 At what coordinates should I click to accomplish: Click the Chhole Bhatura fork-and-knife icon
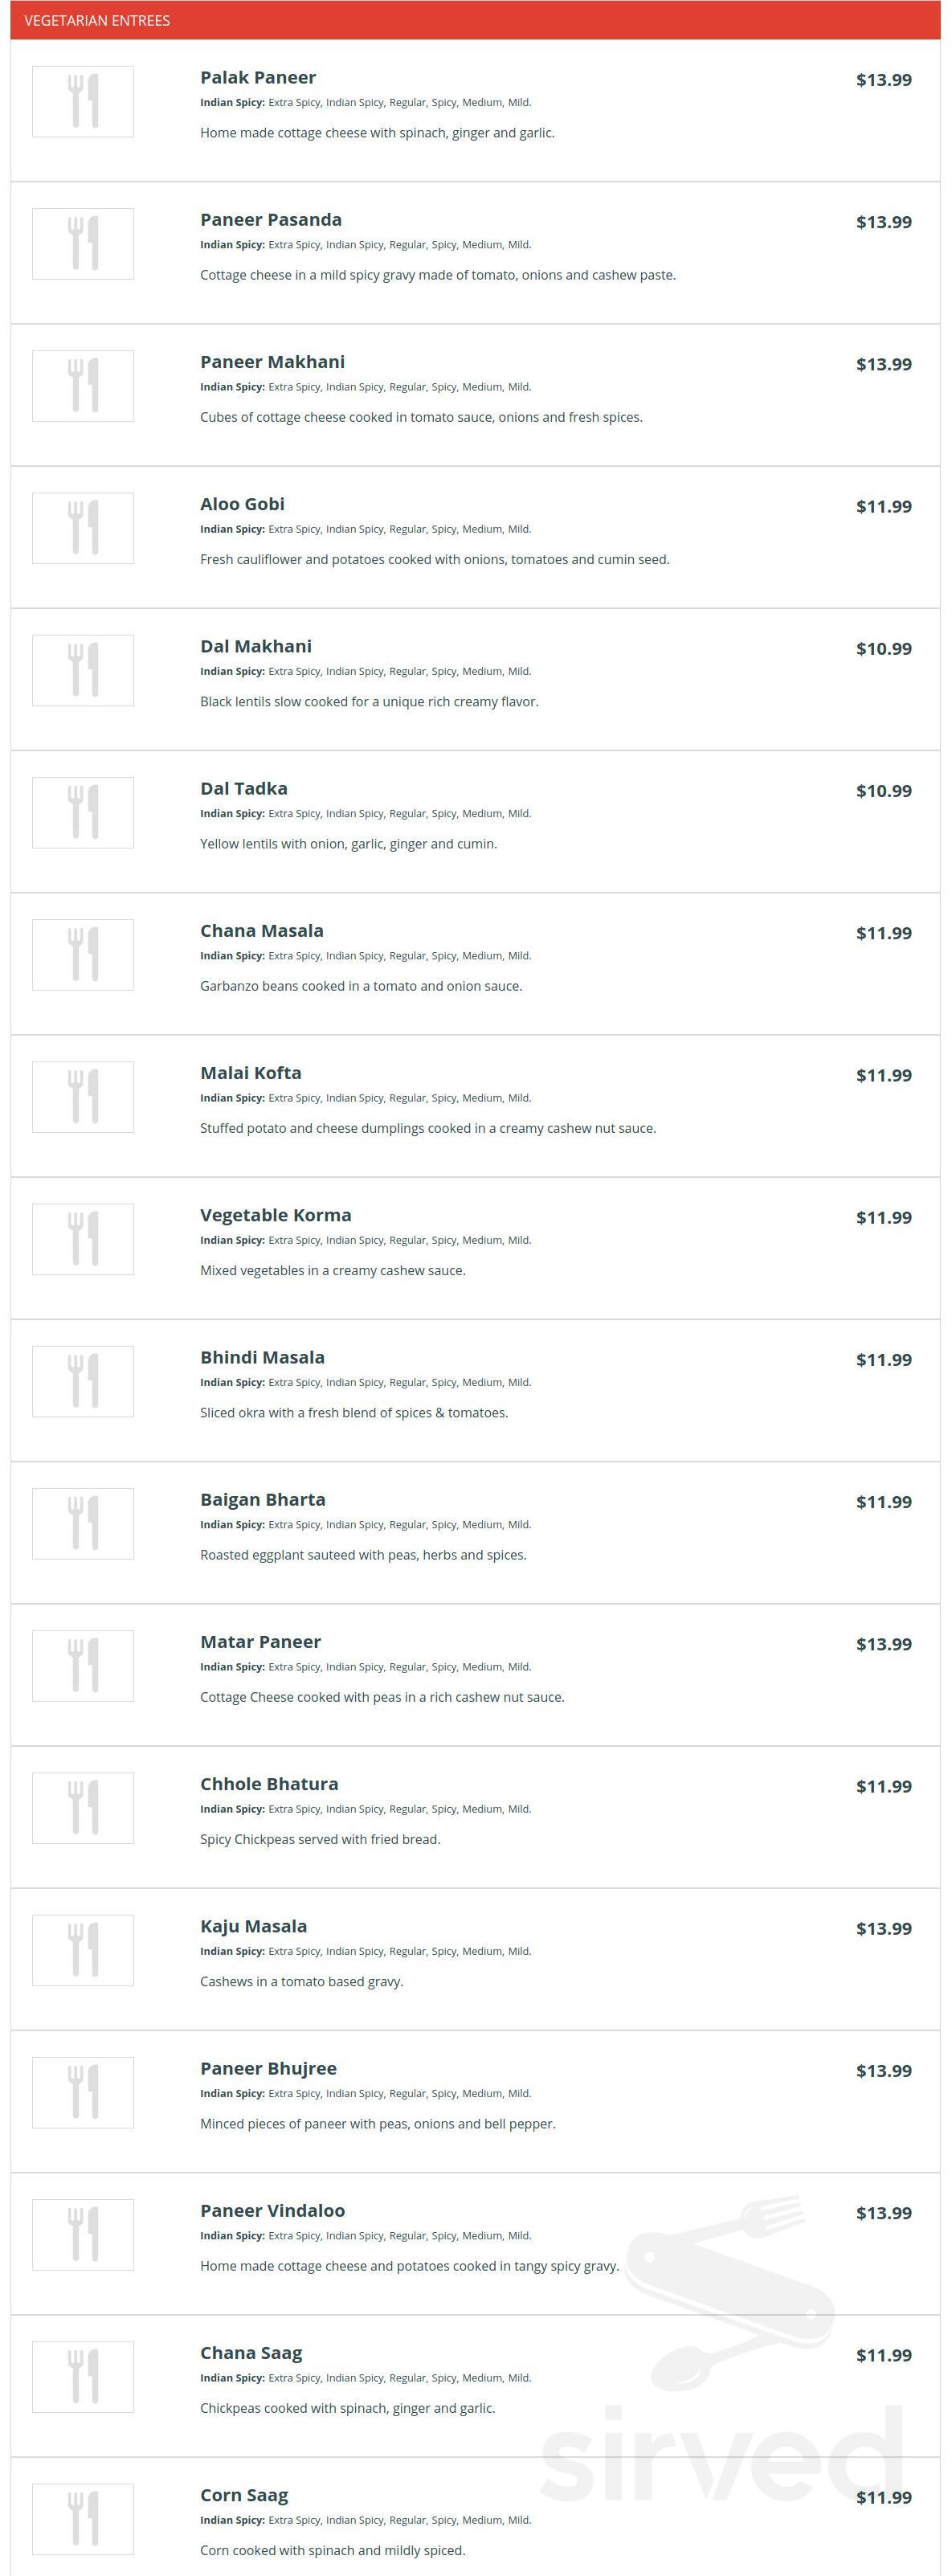point(83,1808)
